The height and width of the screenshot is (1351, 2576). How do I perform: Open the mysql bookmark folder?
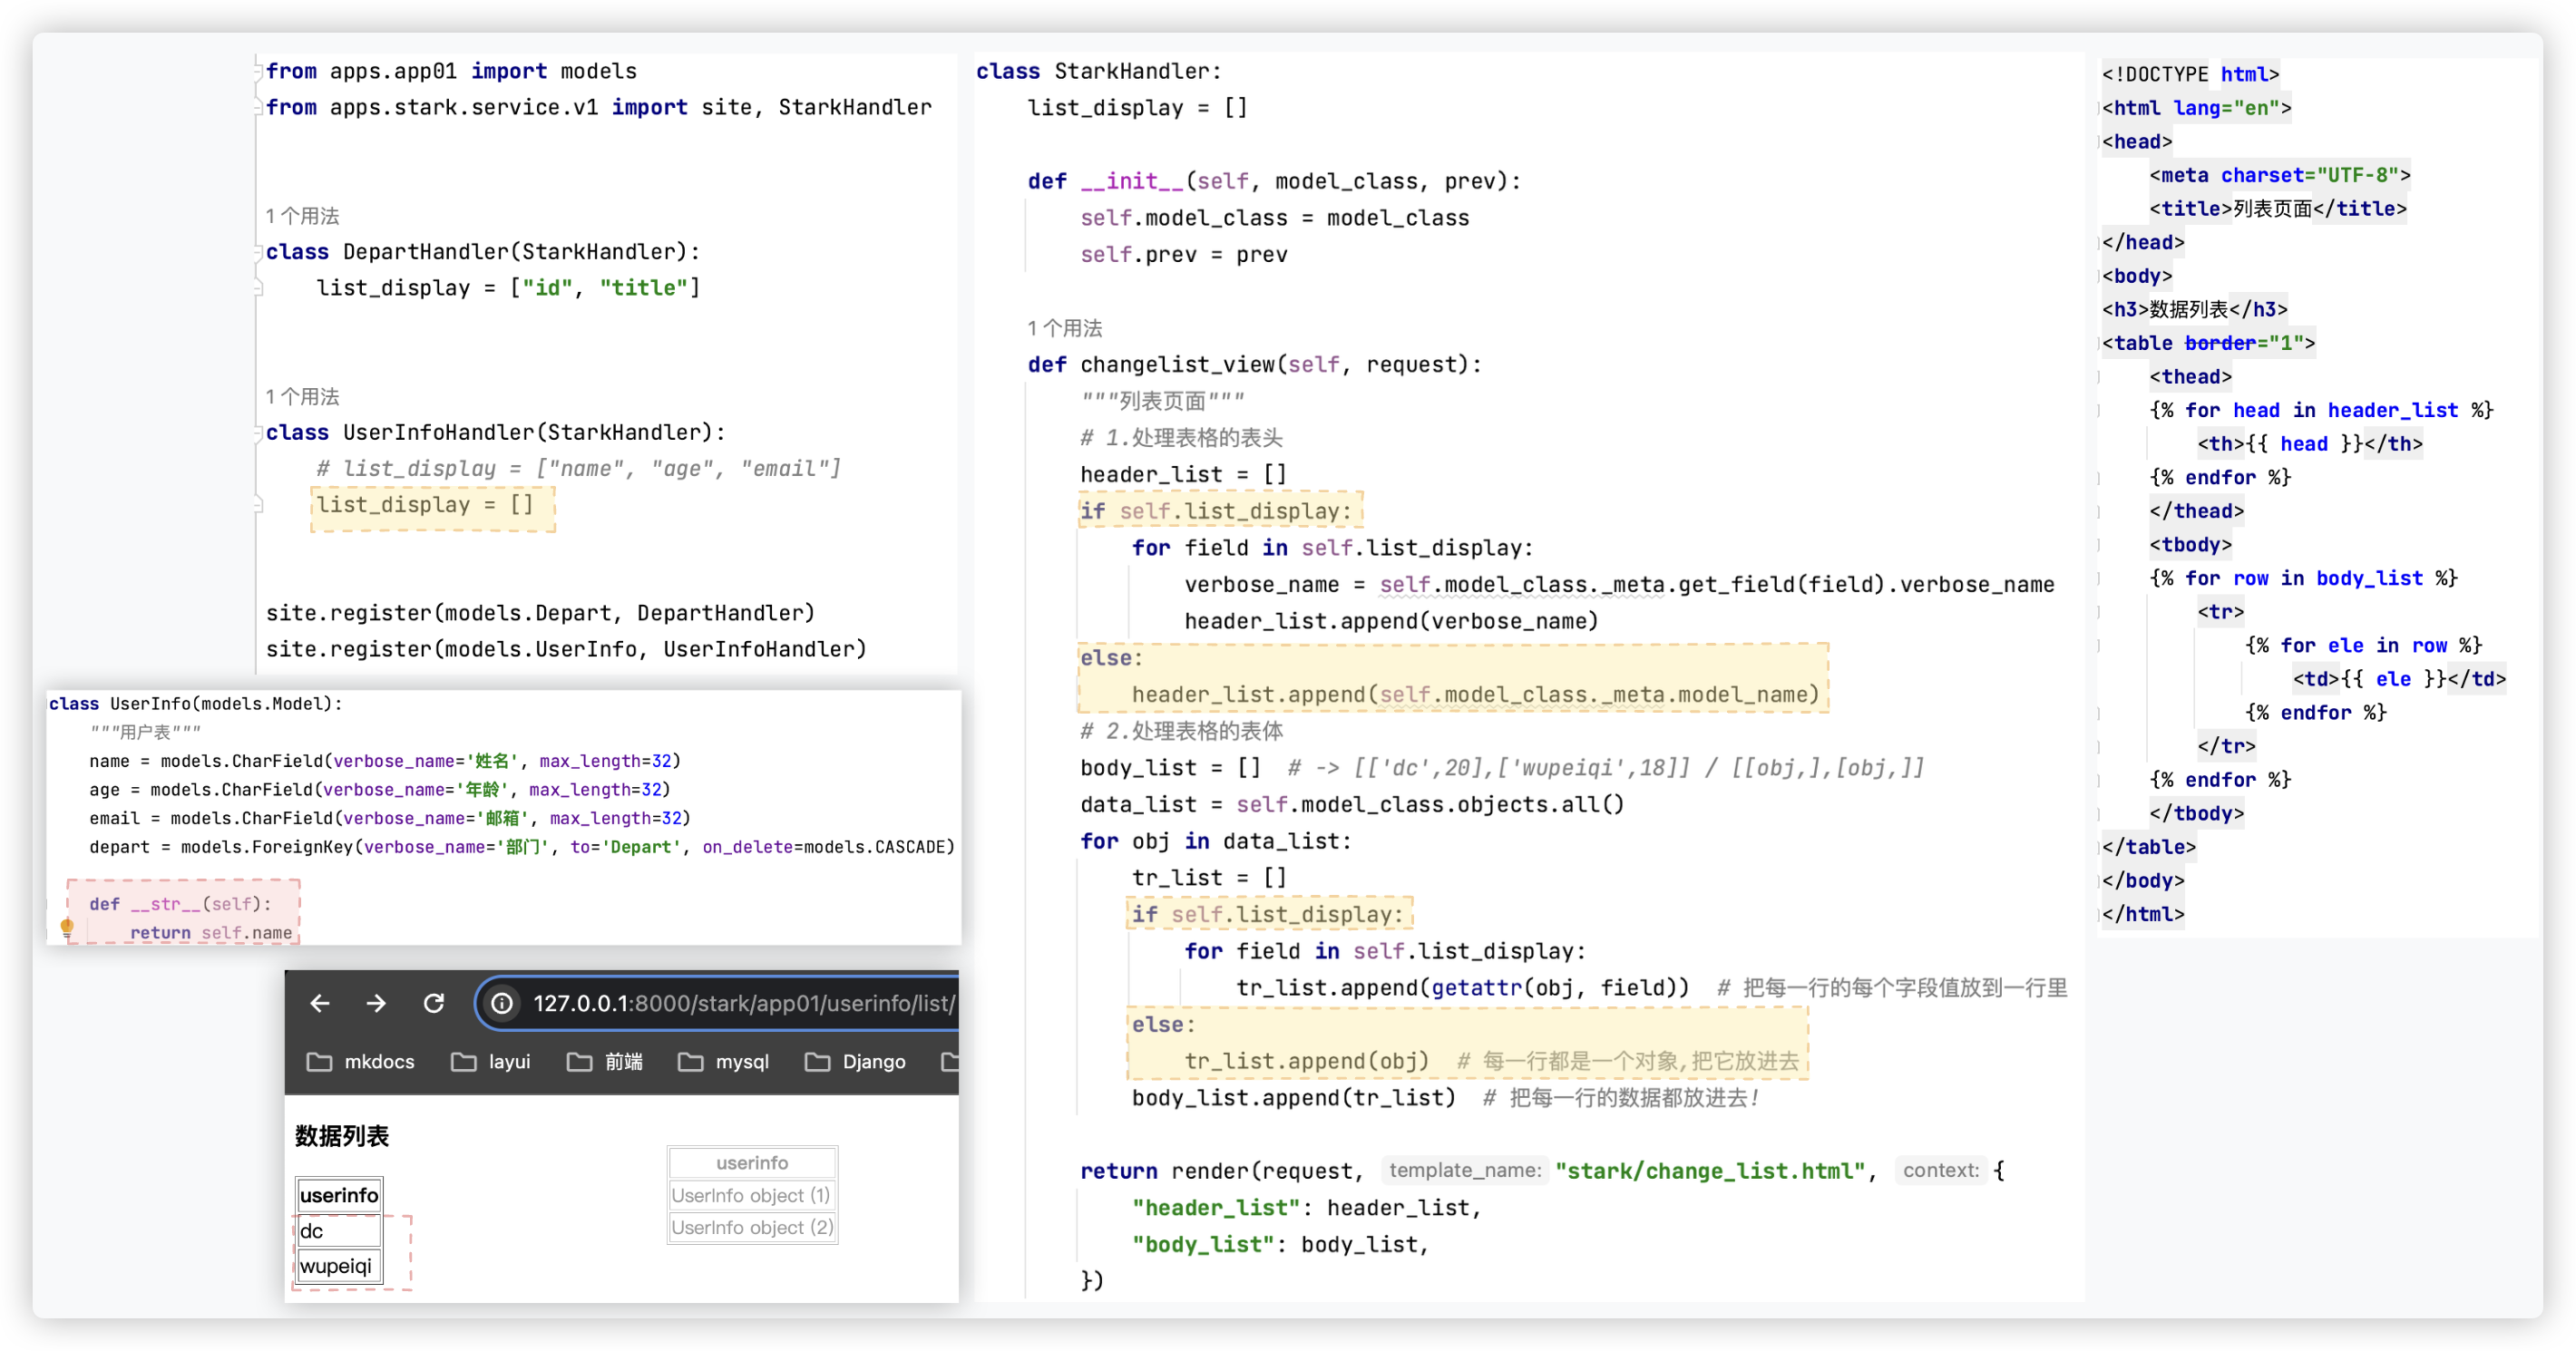click(723, 1062)
